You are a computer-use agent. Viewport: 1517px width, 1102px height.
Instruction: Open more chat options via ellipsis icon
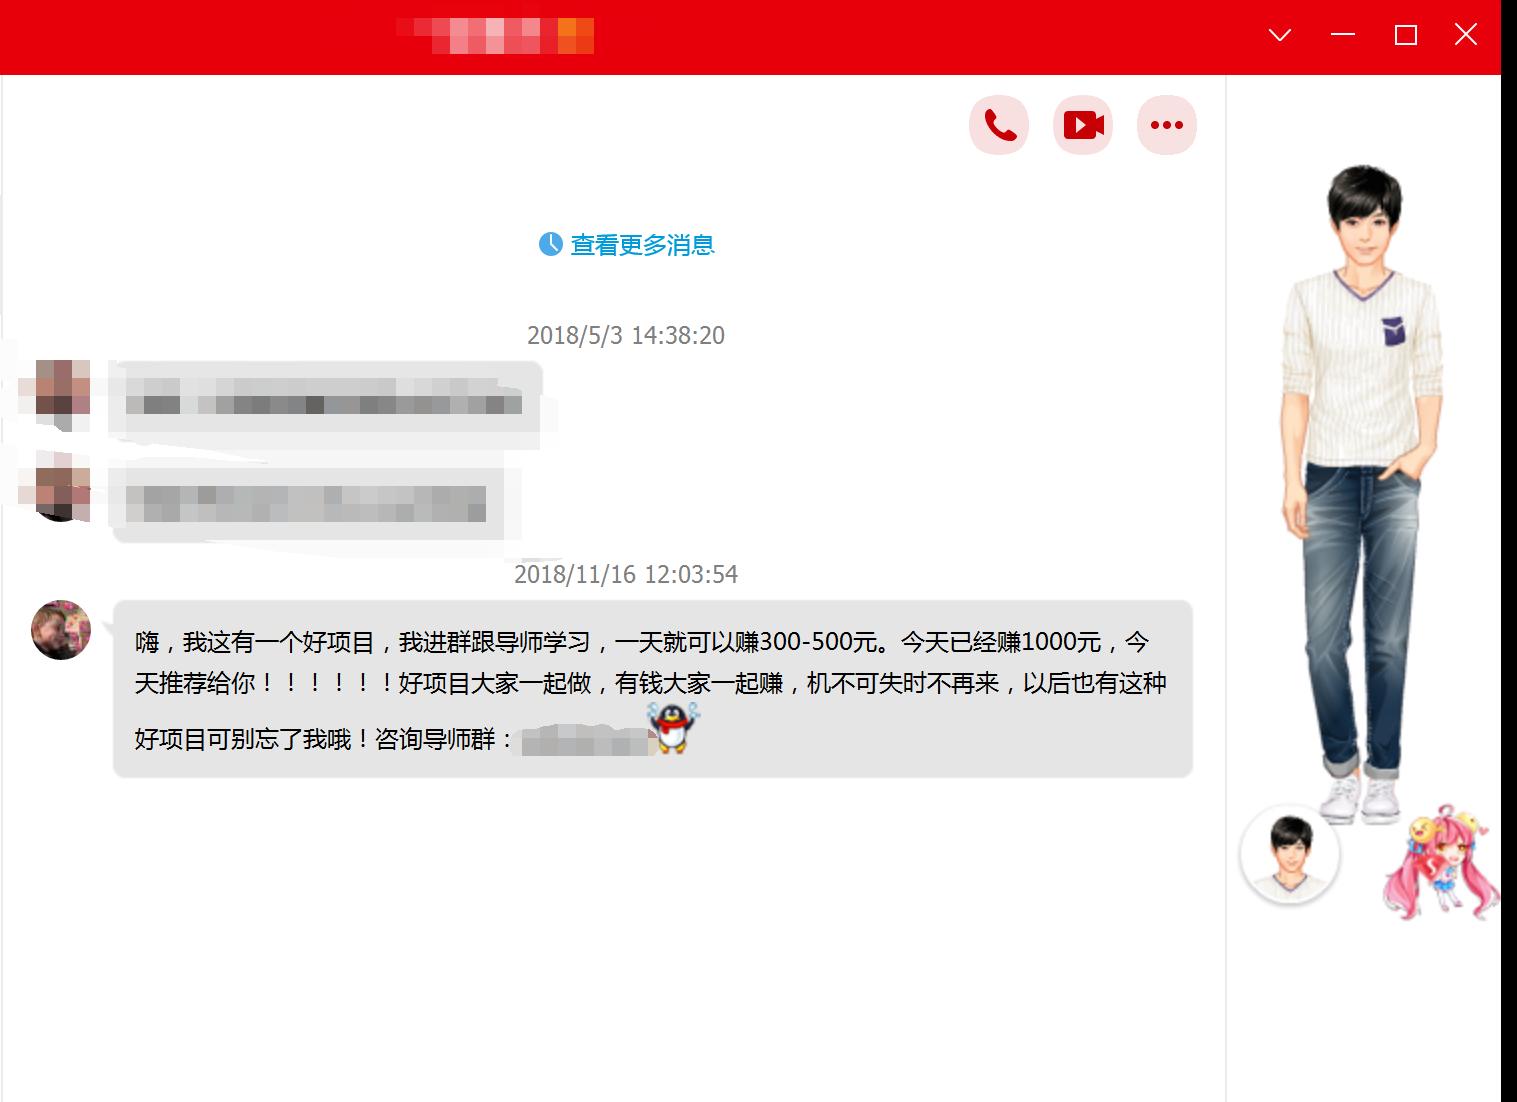[1166, 124]
